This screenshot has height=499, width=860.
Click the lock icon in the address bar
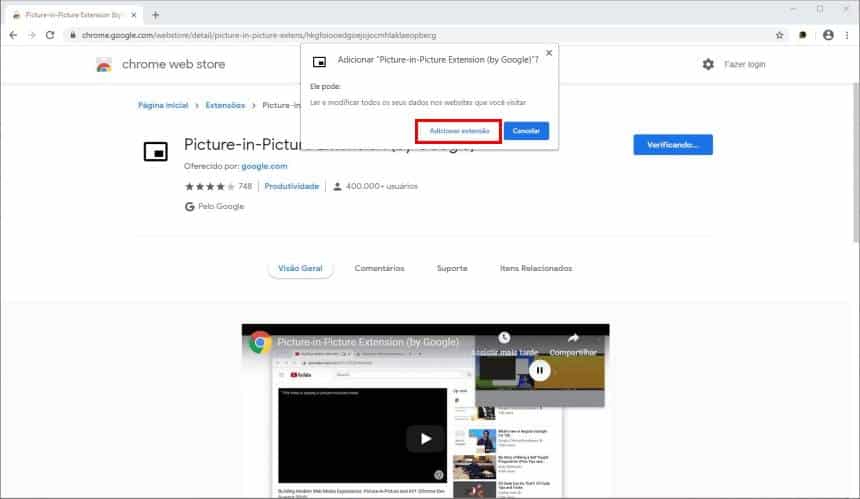72,35
